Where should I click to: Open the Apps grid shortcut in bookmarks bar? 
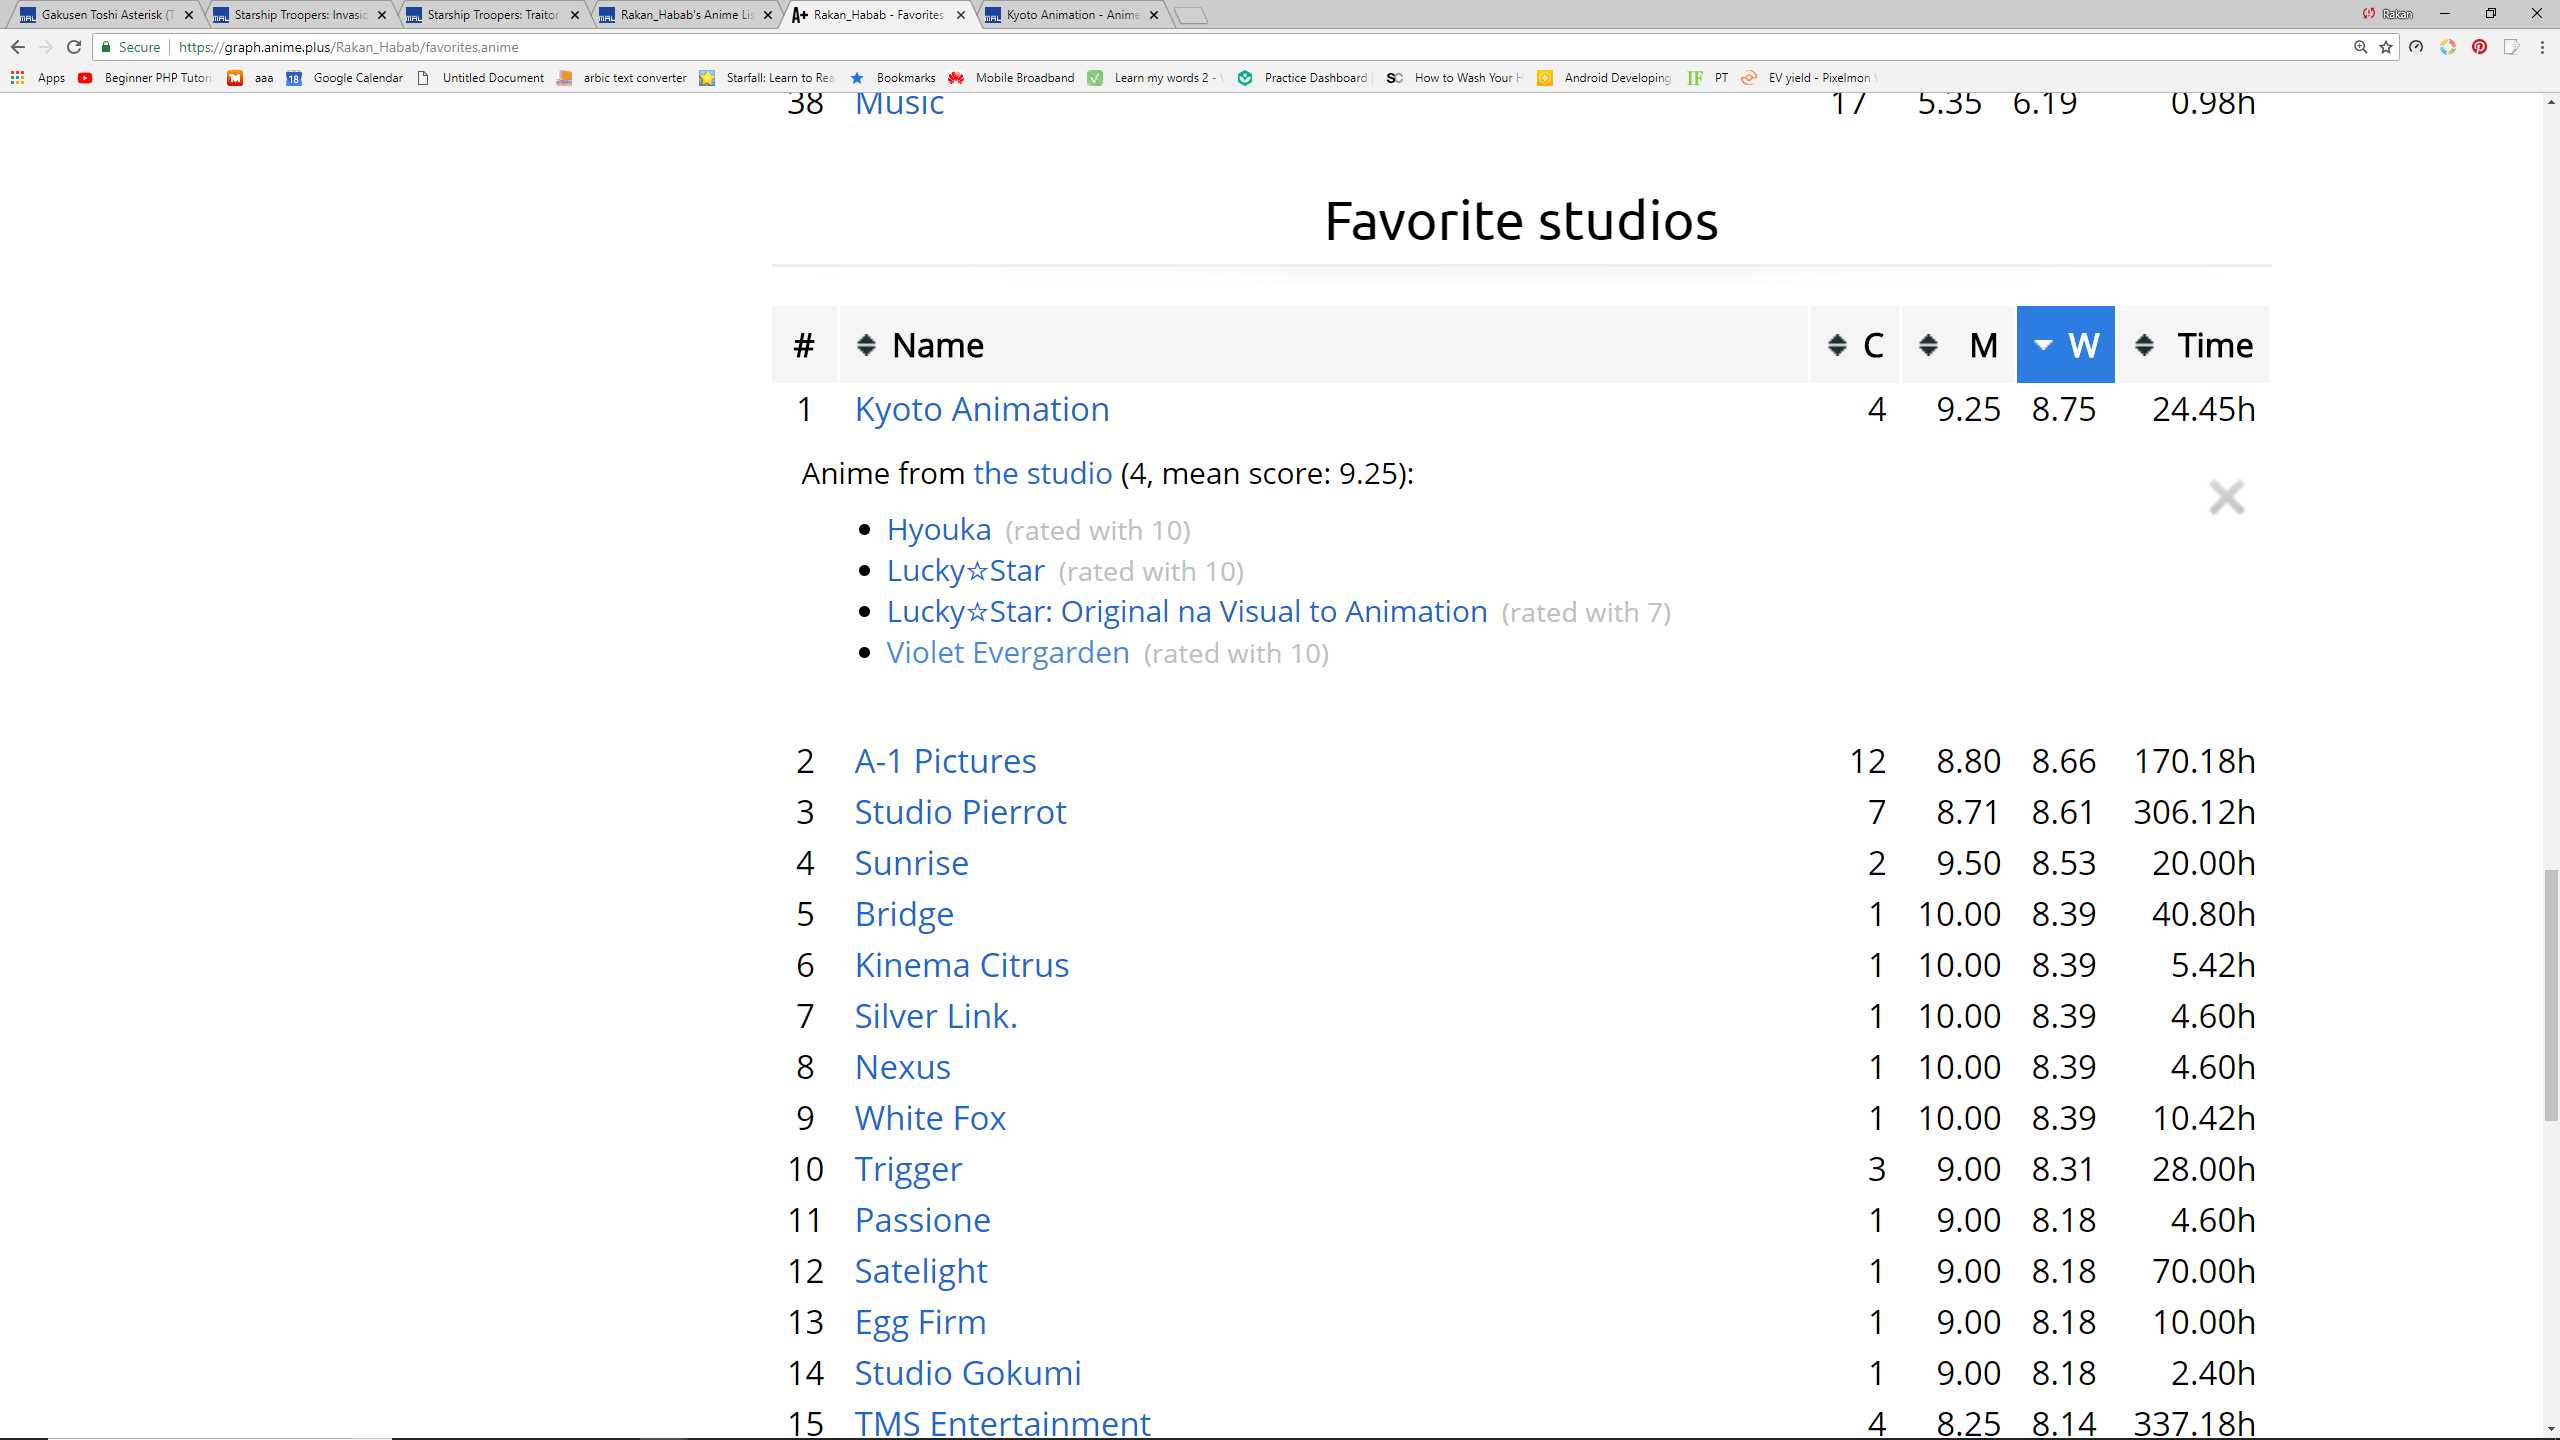click(38, 78)
